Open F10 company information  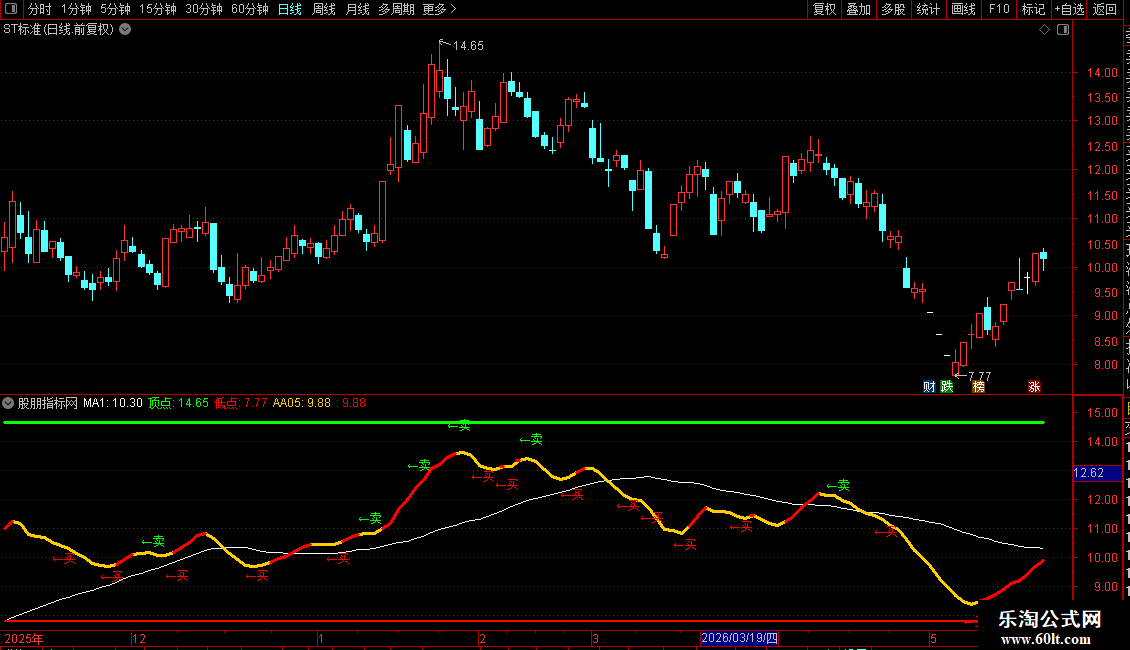999,9
